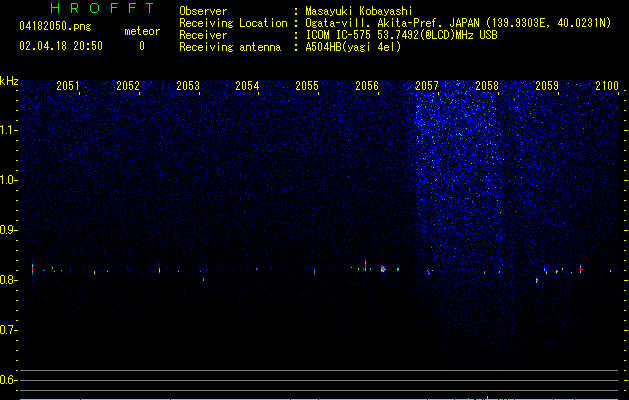The width and height of the screenshot is (629, 400).
Task: Click the 2056 time marker
Action: click(367, 85)
